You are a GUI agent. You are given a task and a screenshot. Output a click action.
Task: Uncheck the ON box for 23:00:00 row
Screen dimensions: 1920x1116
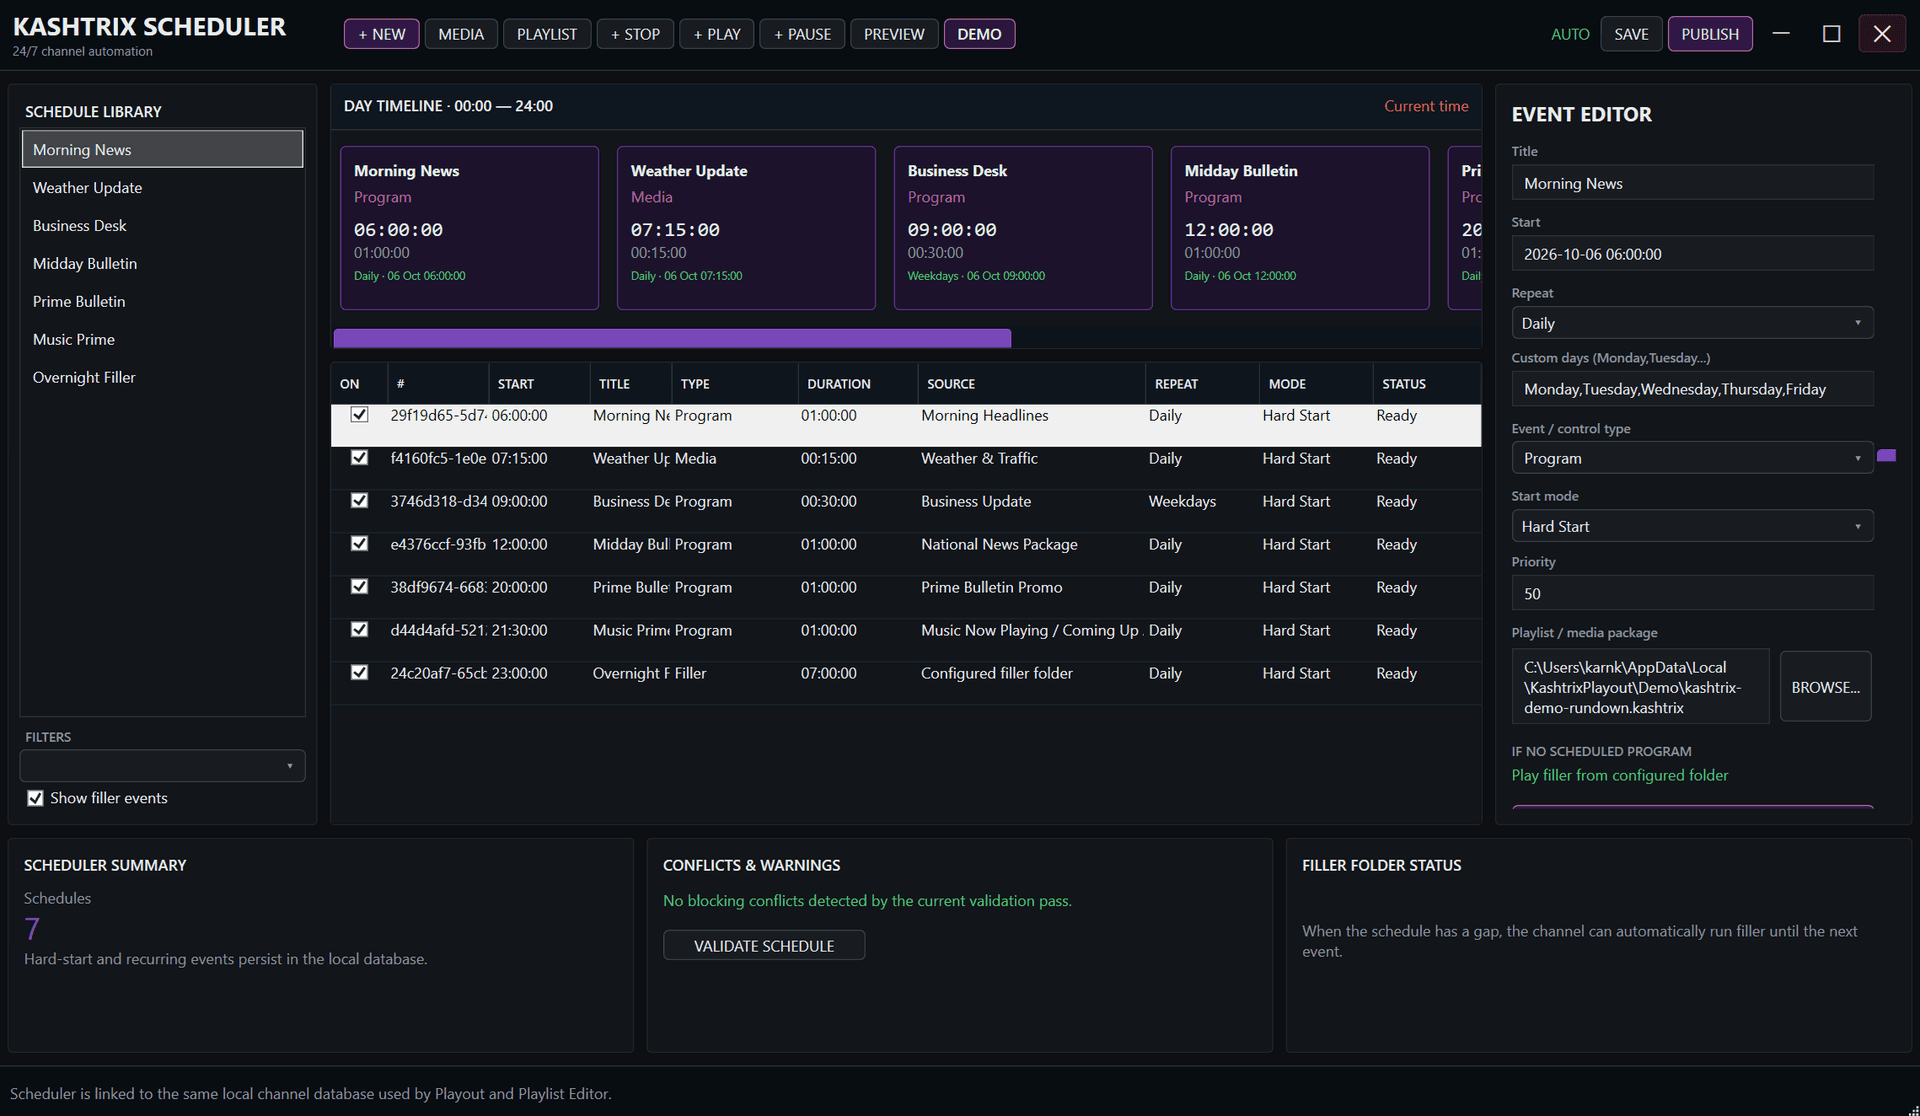click(x=359, y=673)
